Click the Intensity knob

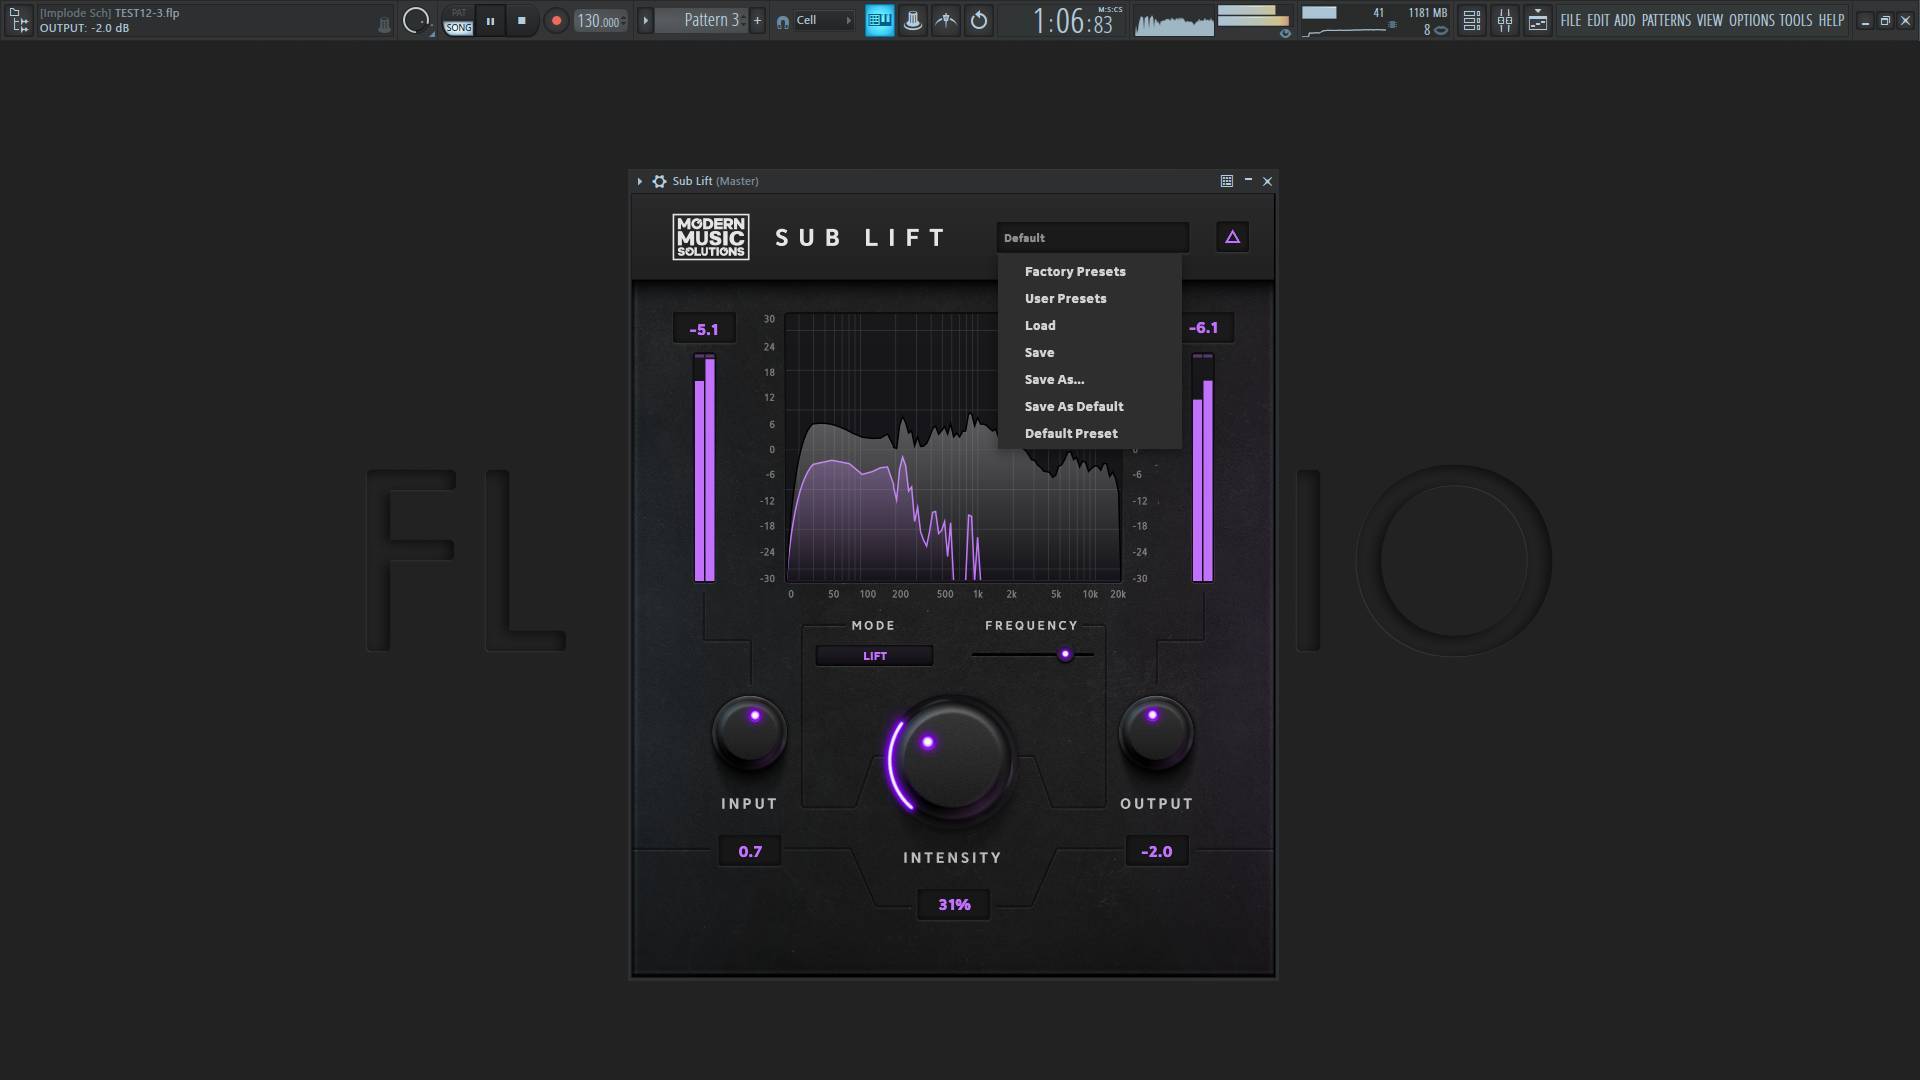[951, 759]
